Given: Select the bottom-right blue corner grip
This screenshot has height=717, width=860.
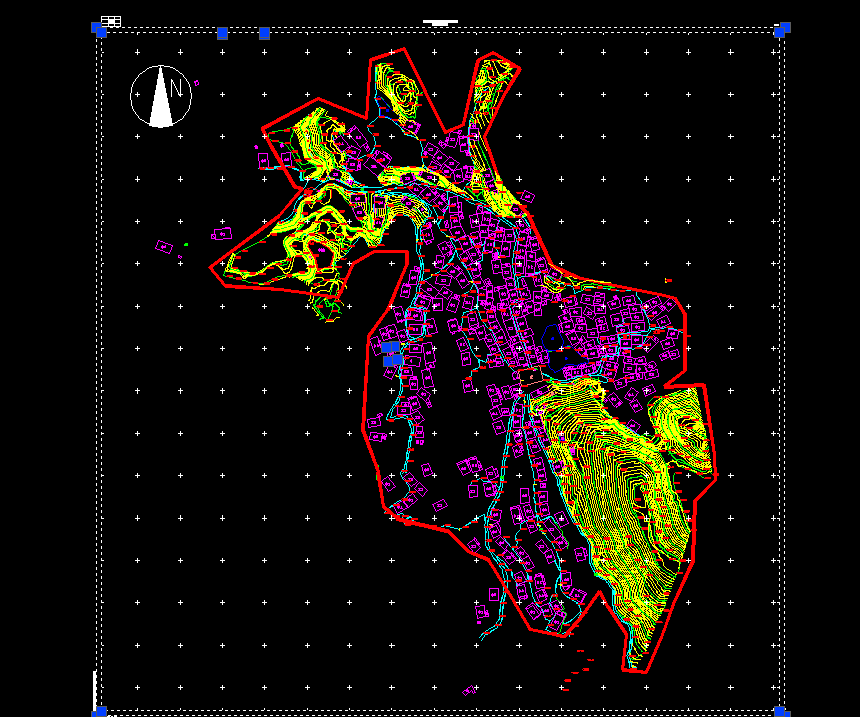Looking at the screenshot, I should click(782, 711).
